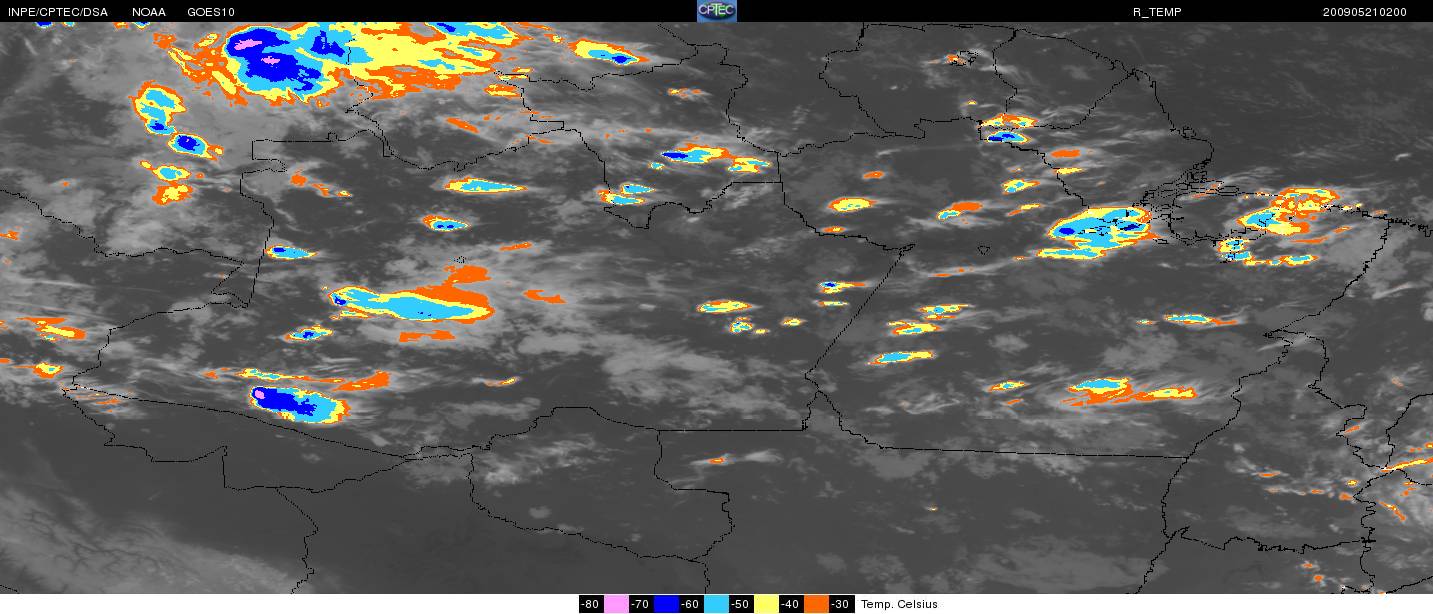
Task: Click the CPTEC logo in the header
Action: click(x=716, y=11)
